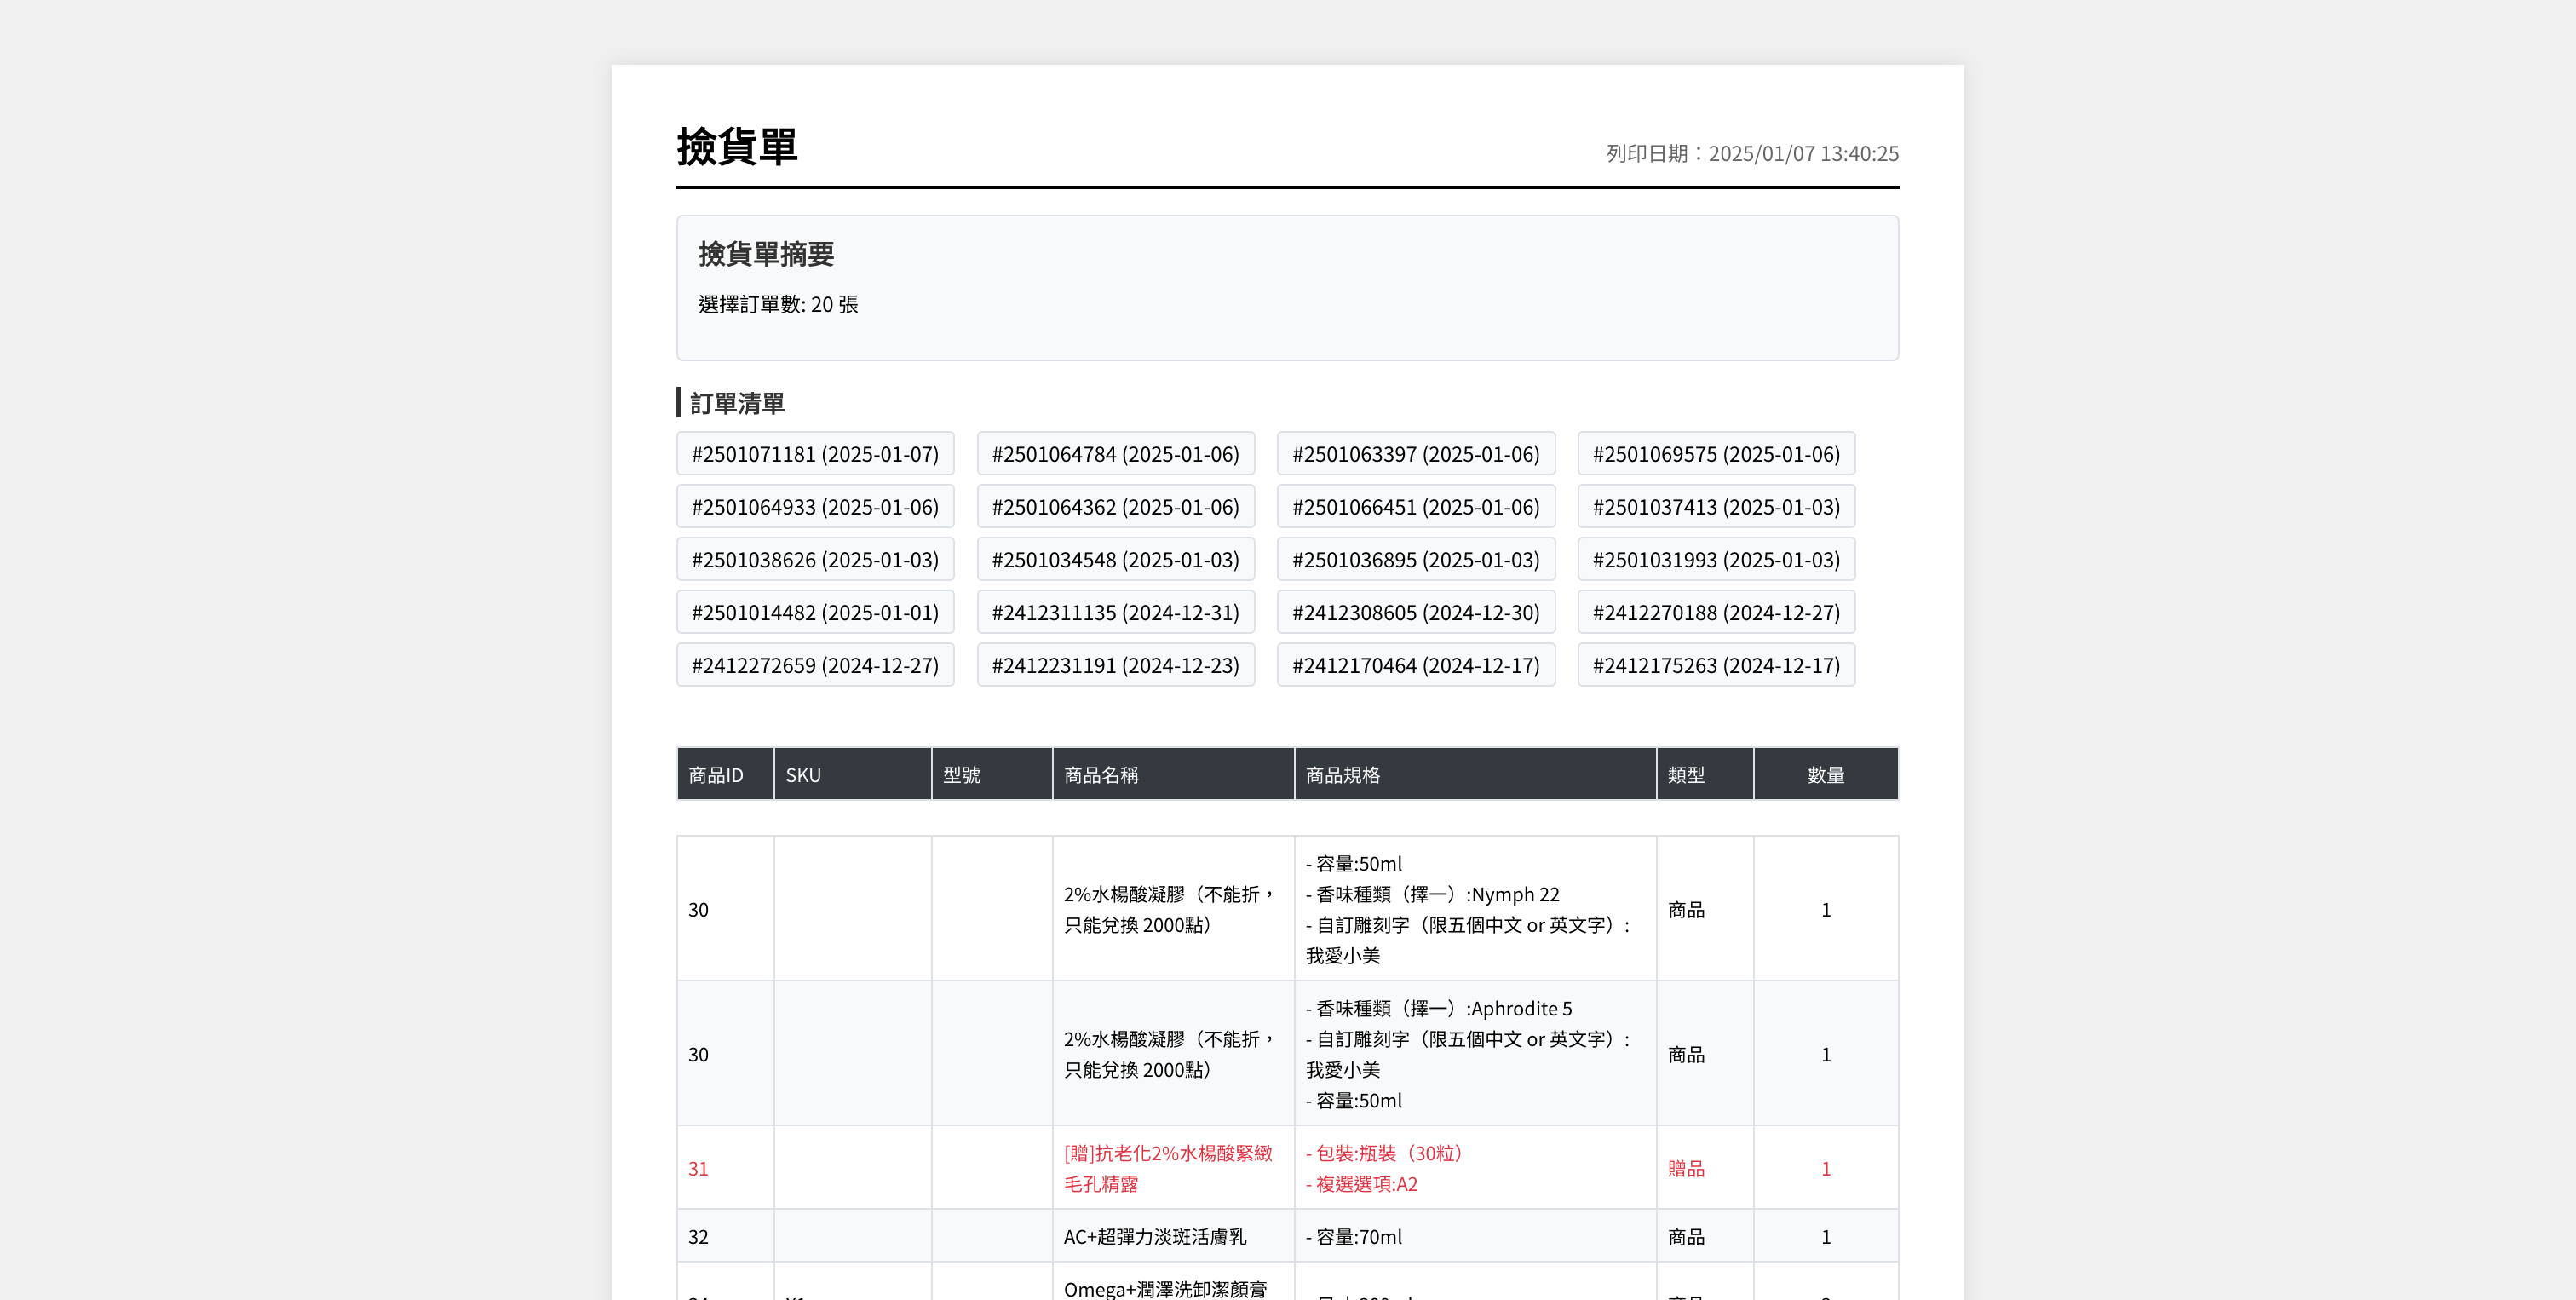Select order tag #2501064362 (2025-01-06)
This screenshot has height=1300, width=2576.
[1115, 507]
